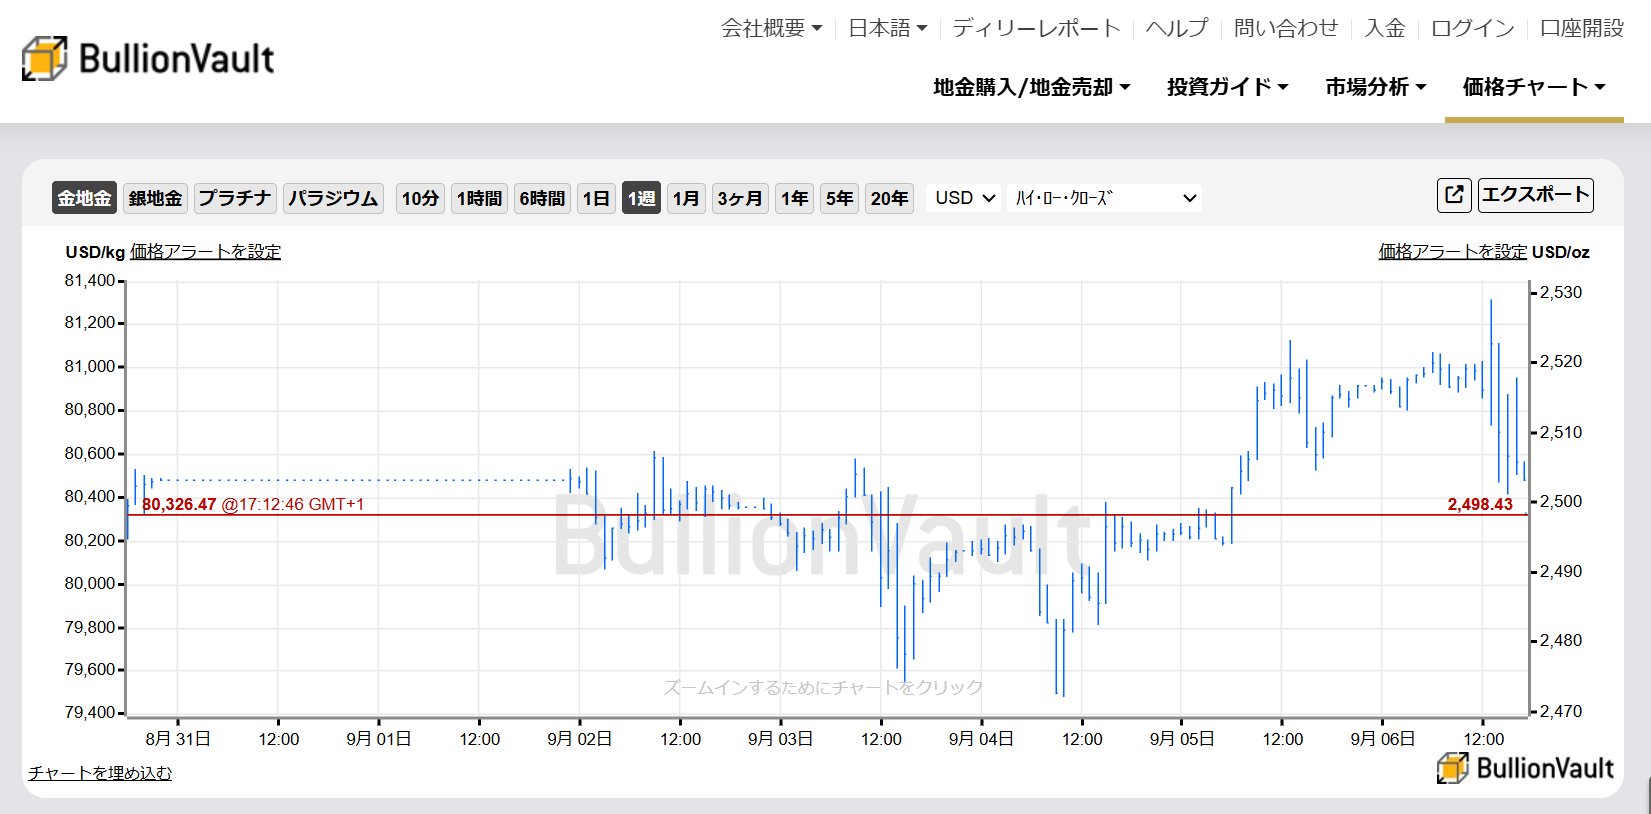Open the ハイ・ロー・クローズ chart type dropdown
This screenshot has width=1651, height=814.
[1105, 198]
